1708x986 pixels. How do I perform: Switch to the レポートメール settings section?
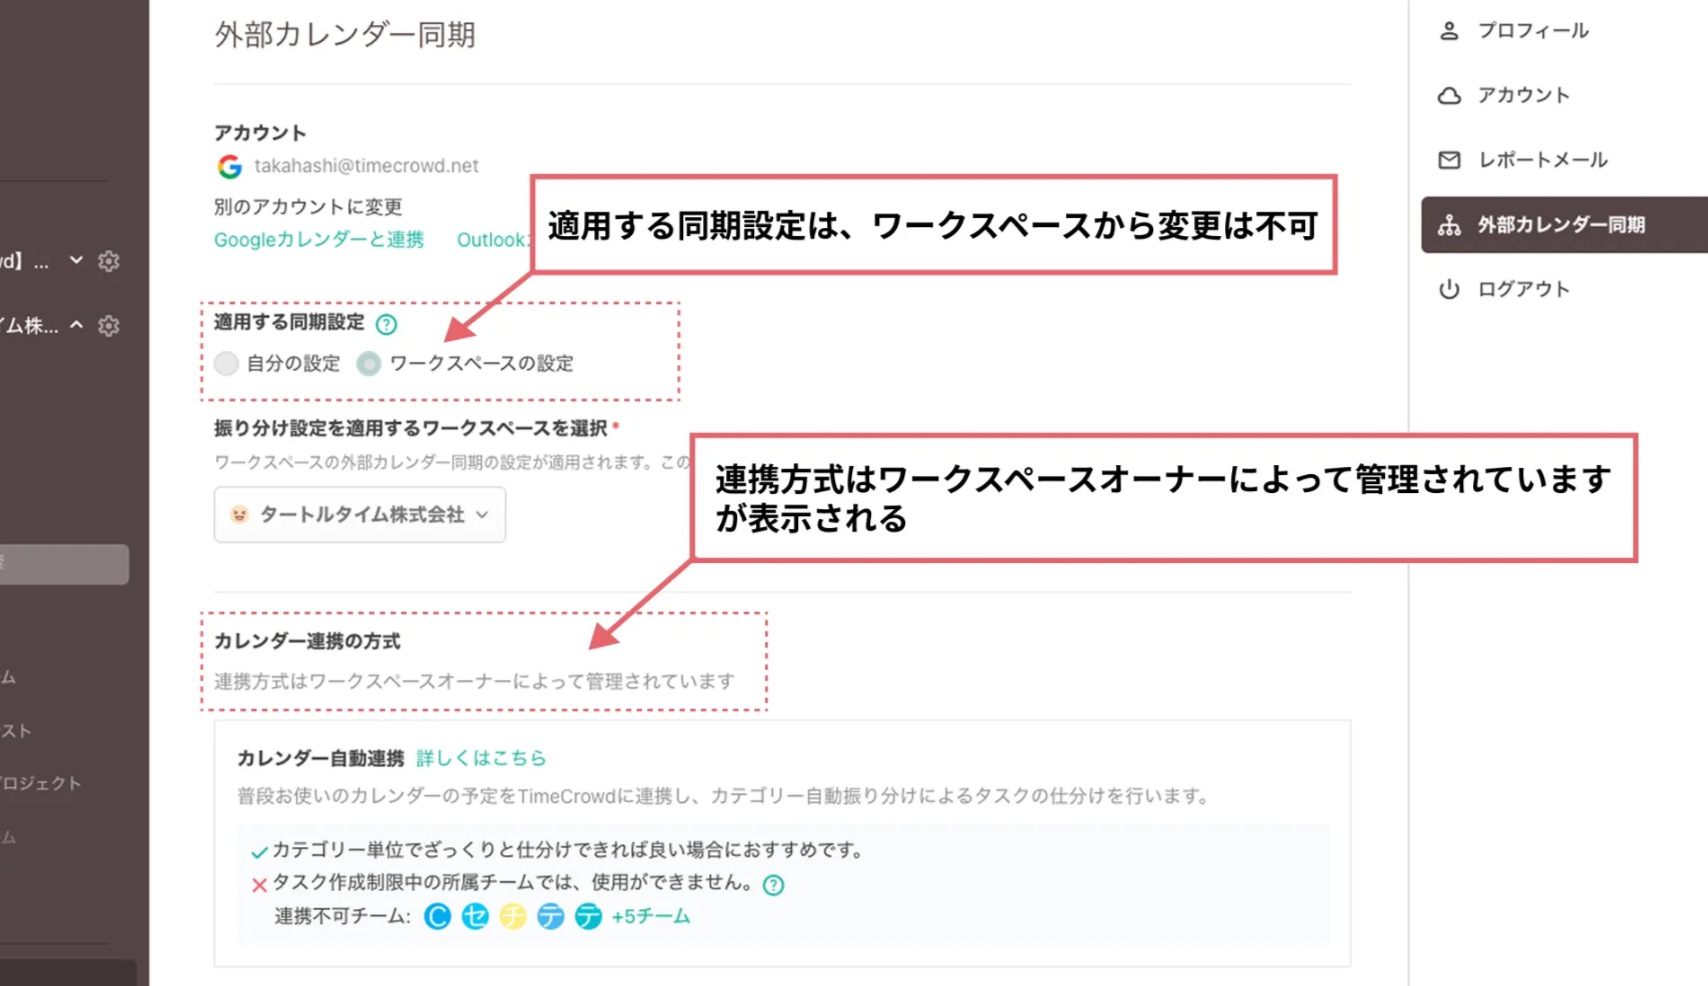point(1543,159)
